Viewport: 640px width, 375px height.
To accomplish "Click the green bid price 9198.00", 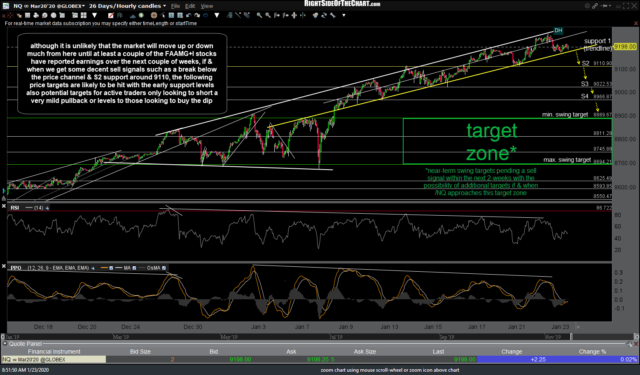I will pos(240,359).
